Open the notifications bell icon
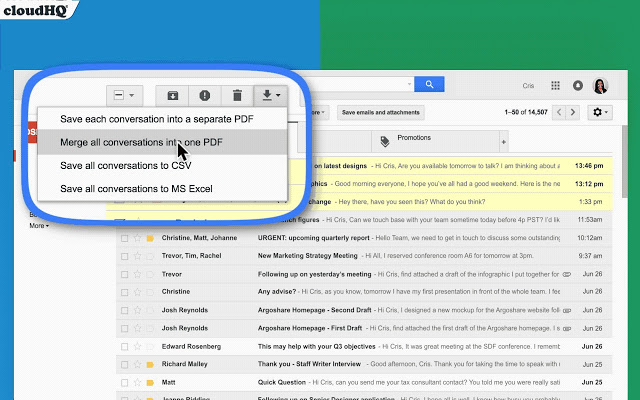The height and width of the screenshot is (400, 640). [578, 85]
